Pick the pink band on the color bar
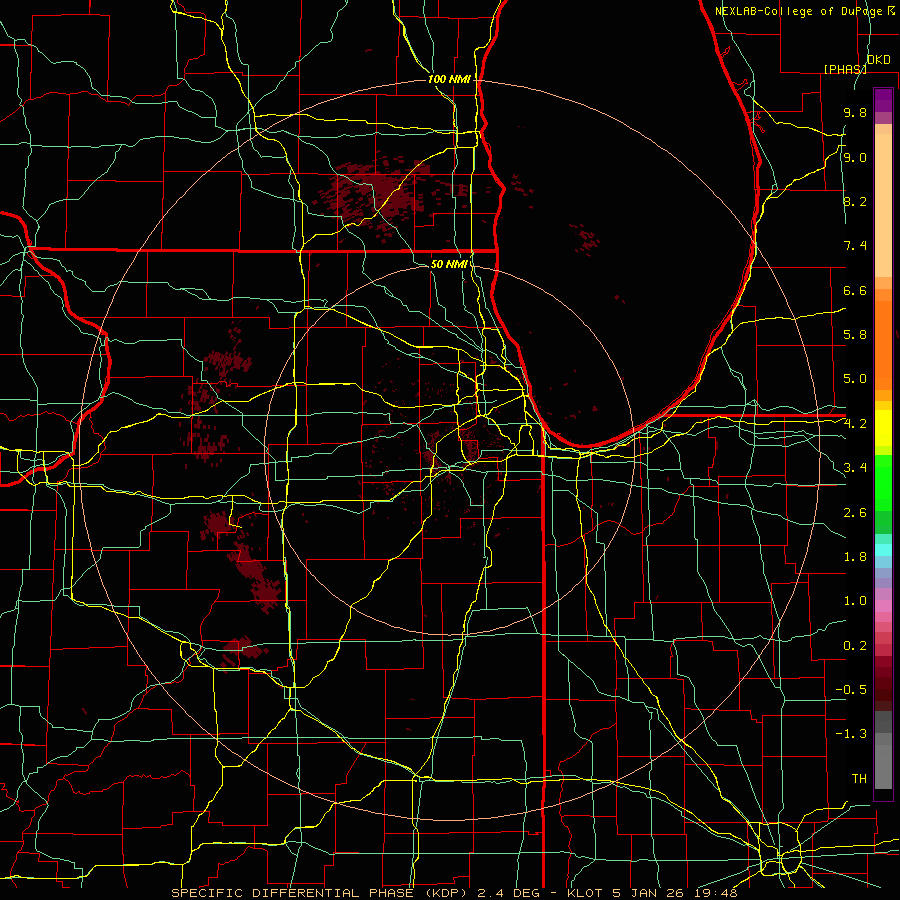This screenshot has width=900, height=900. pyautogui.click(x=883, y=606)
